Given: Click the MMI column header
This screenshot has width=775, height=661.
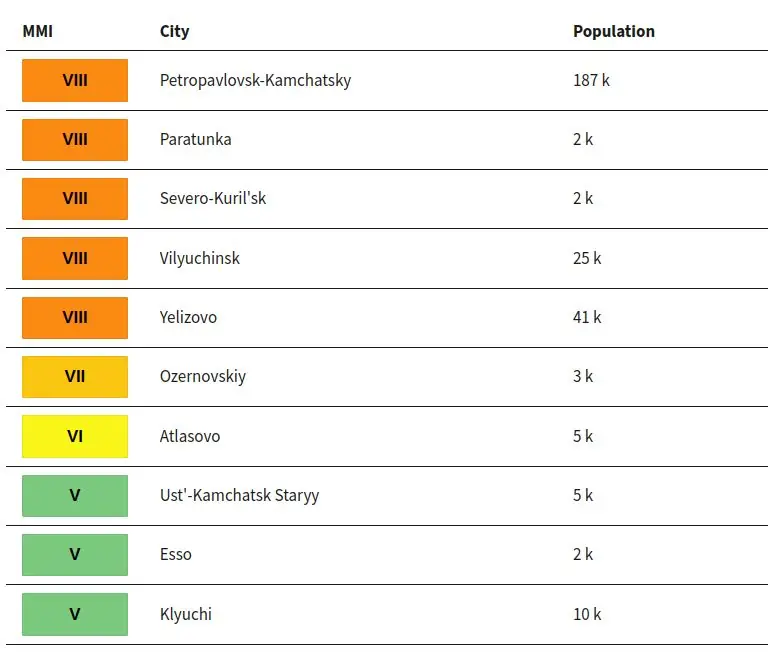Looking at the screenshot, I should tap(38, 31).
